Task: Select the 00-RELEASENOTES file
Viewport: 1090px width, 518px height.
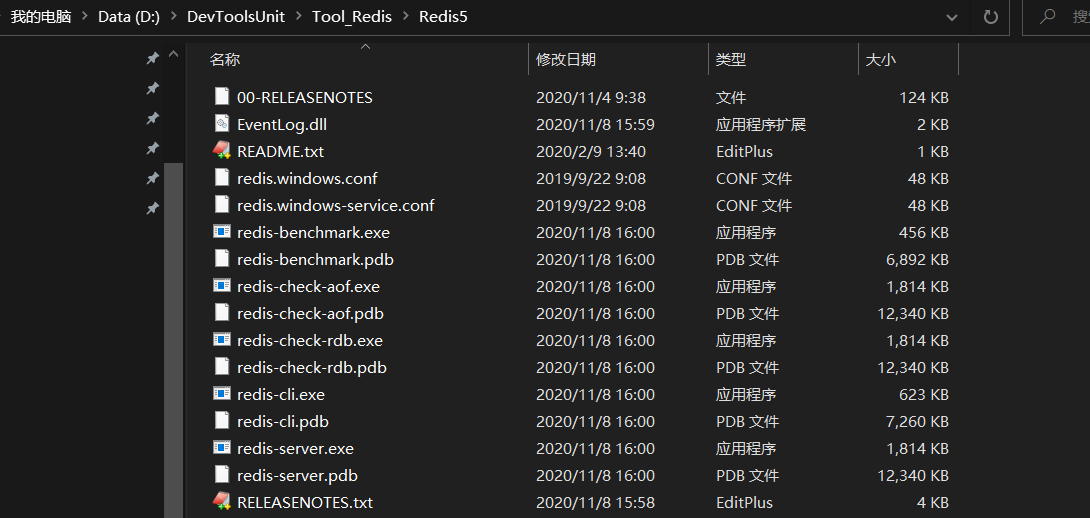Action: coord(304,97)
